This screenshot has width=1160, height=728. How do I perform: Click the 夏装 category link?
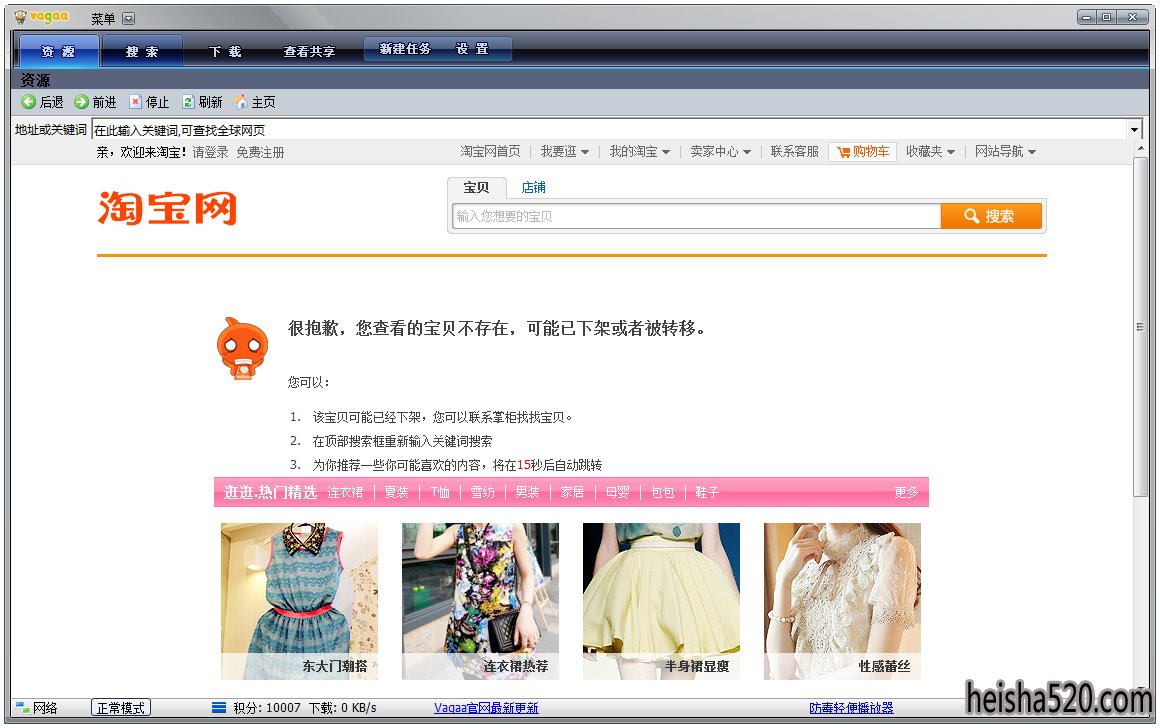tap(397, 493)
